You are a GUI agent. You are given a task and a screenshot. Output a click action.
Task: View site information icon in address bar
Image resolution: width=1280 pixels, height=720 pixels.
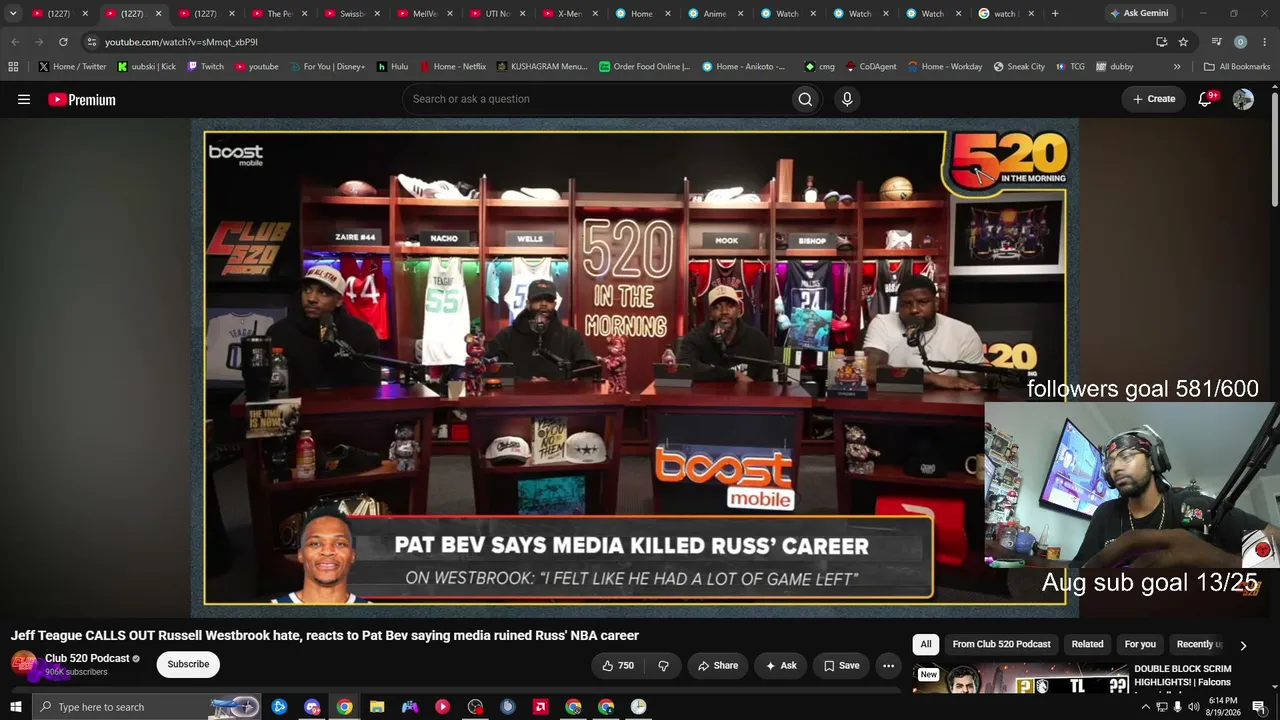tap(92, 42)
